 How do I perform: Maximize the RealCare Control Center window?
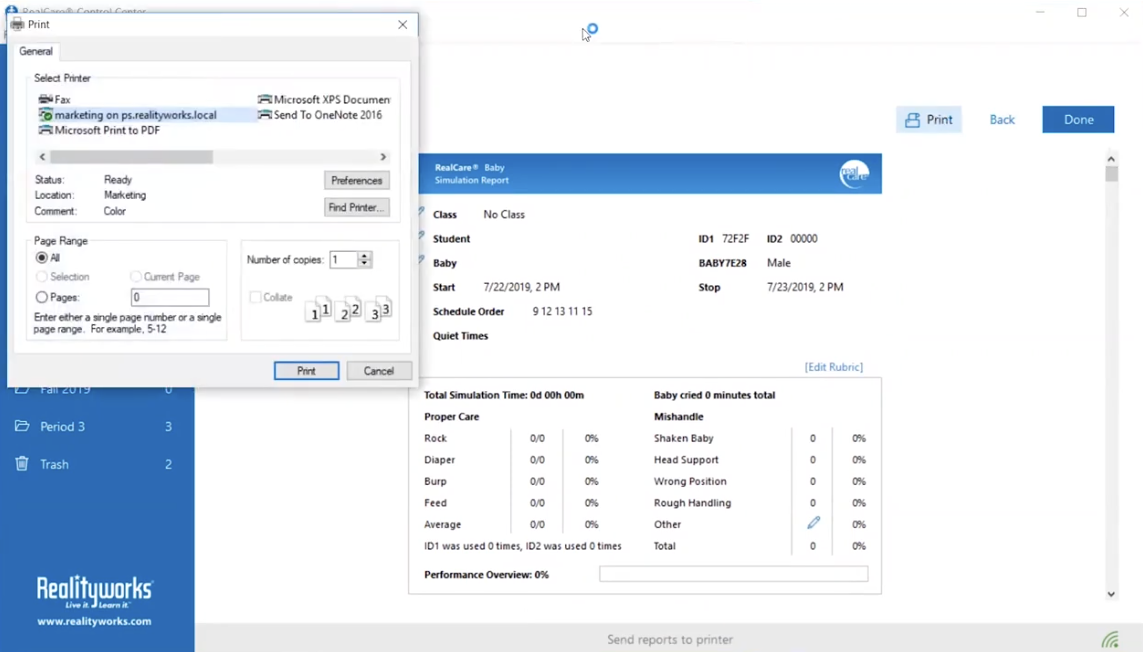pos(1082,12)
